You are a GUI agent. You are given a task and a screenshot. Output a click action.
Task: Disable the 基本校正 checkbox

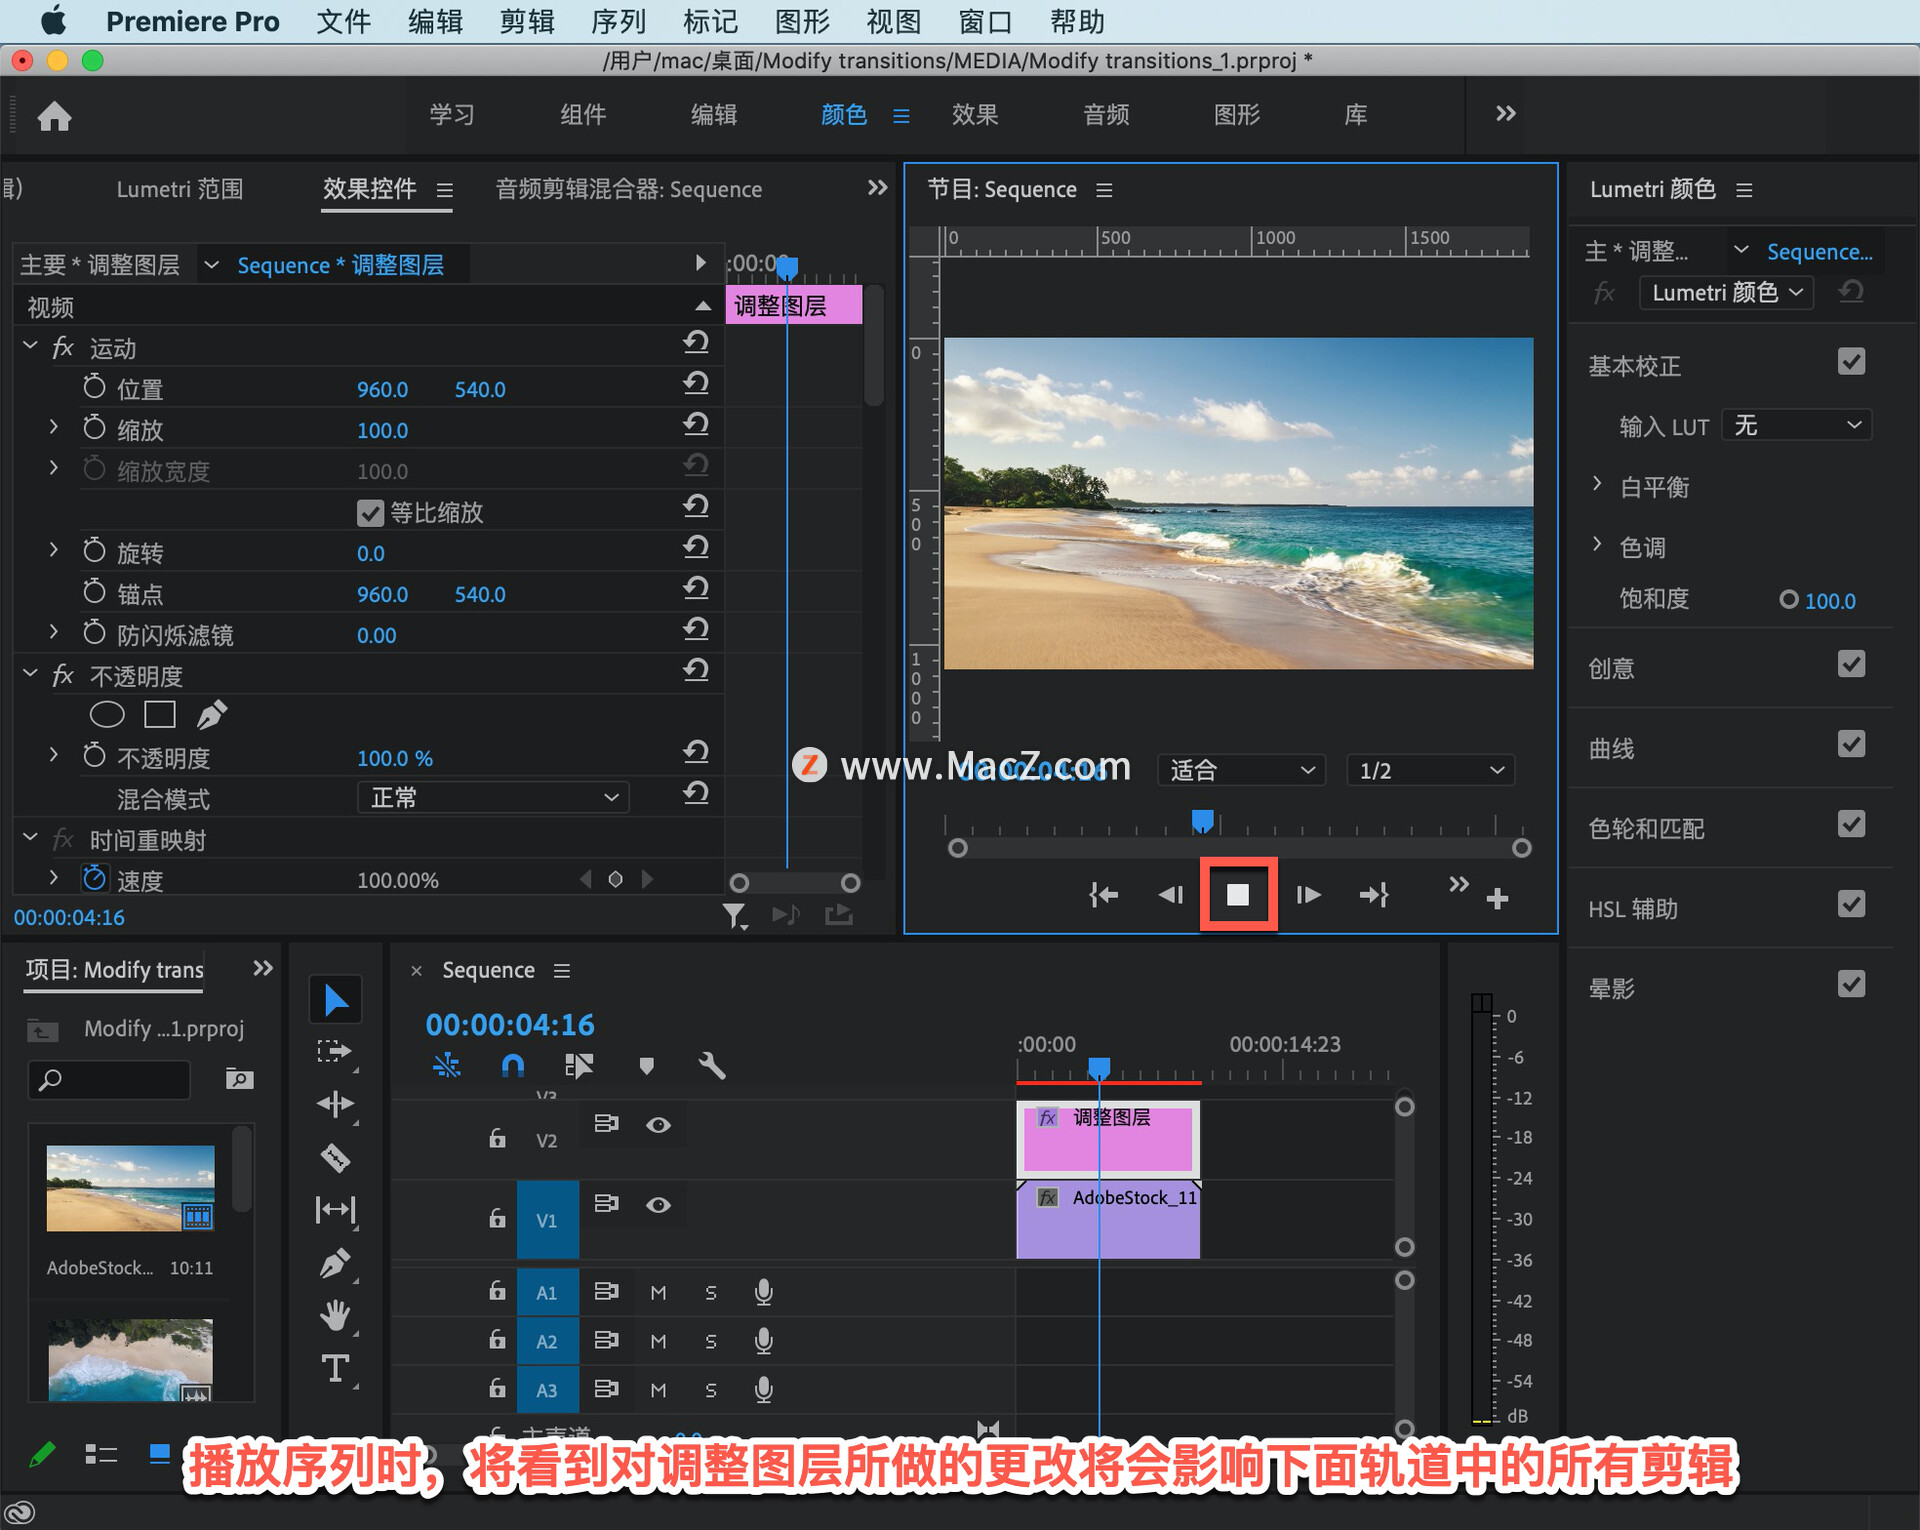1851,362
